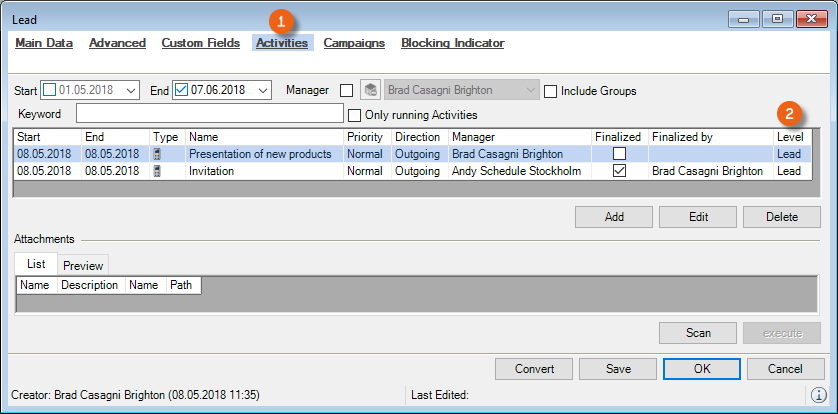The height and width of the screenshot is (414, 838).
Task: Open the End date dropdown
Action: click(262, 91)
